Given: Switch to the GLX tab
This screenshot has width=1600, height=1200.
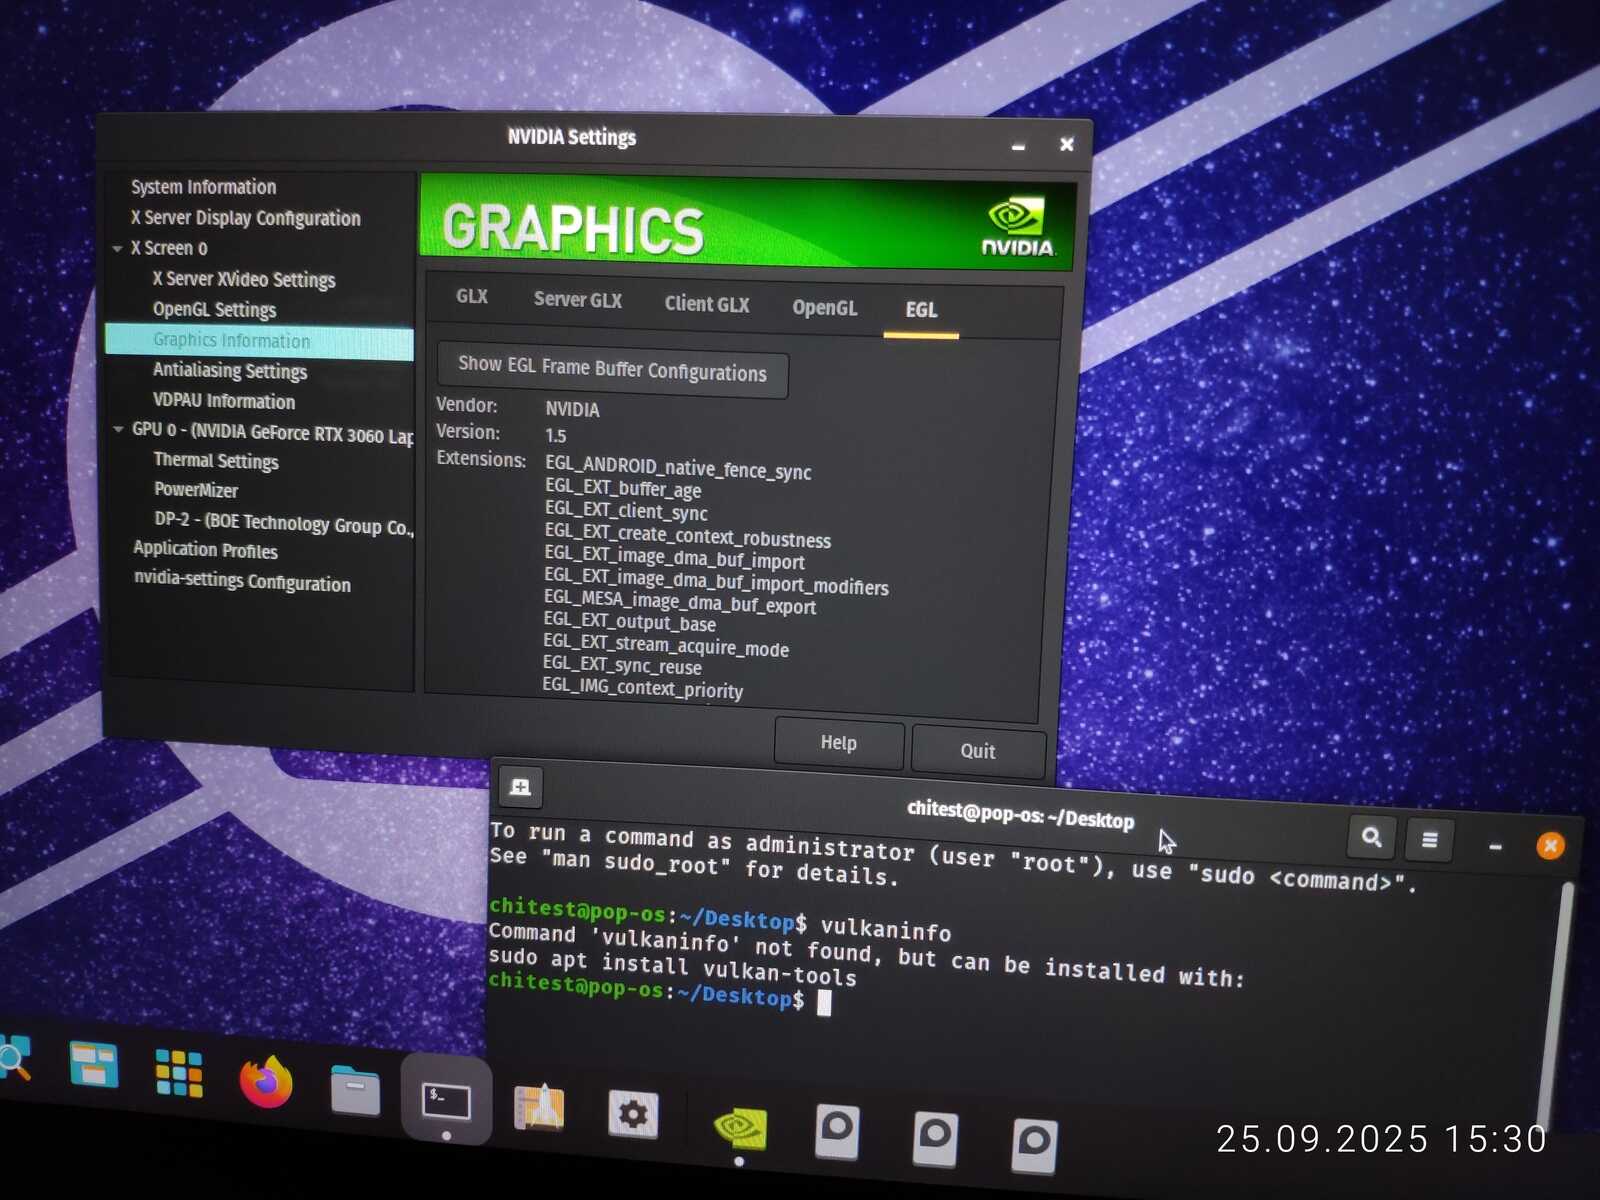Looking at the screenshot, I should [x=472, y=296].
